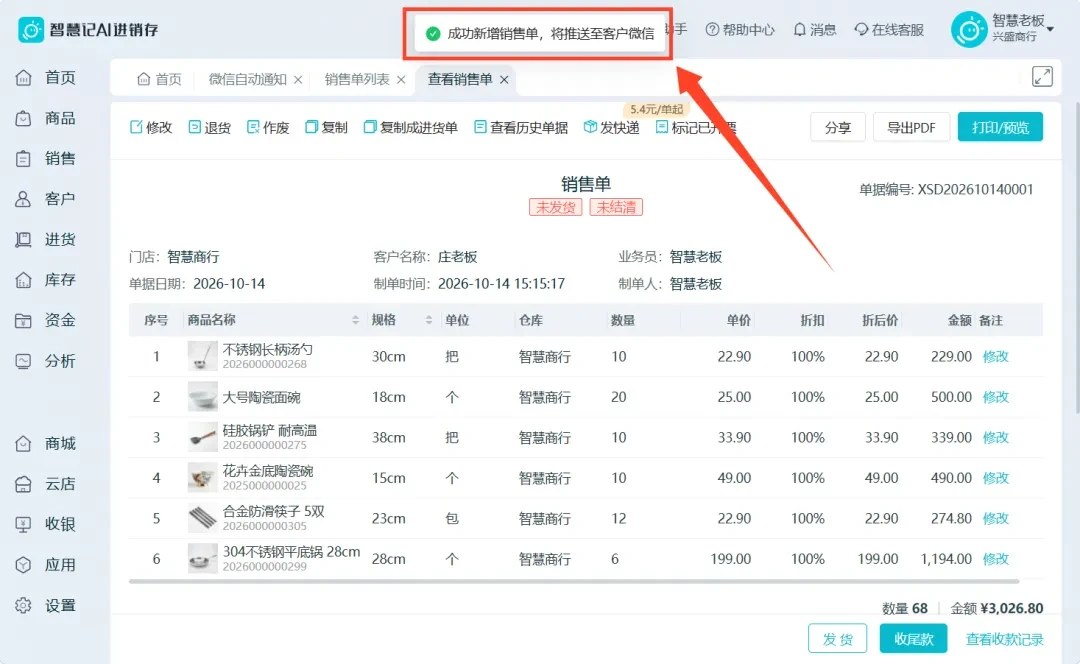The width and height of the screenshot is (1080, 664).
Task: Sort by the 商品名称 column arrows
Action: 355,320
